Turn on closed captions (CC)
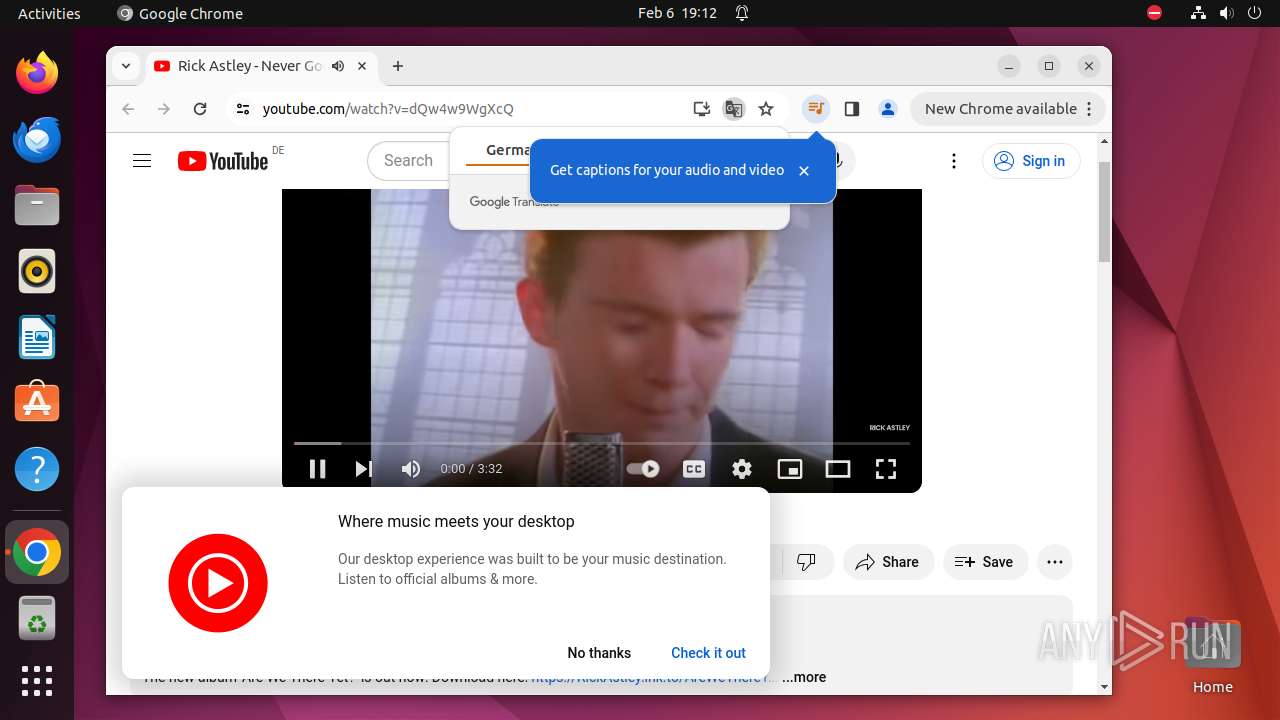This screenshot has height=720, width=1280. click(694, 469)
